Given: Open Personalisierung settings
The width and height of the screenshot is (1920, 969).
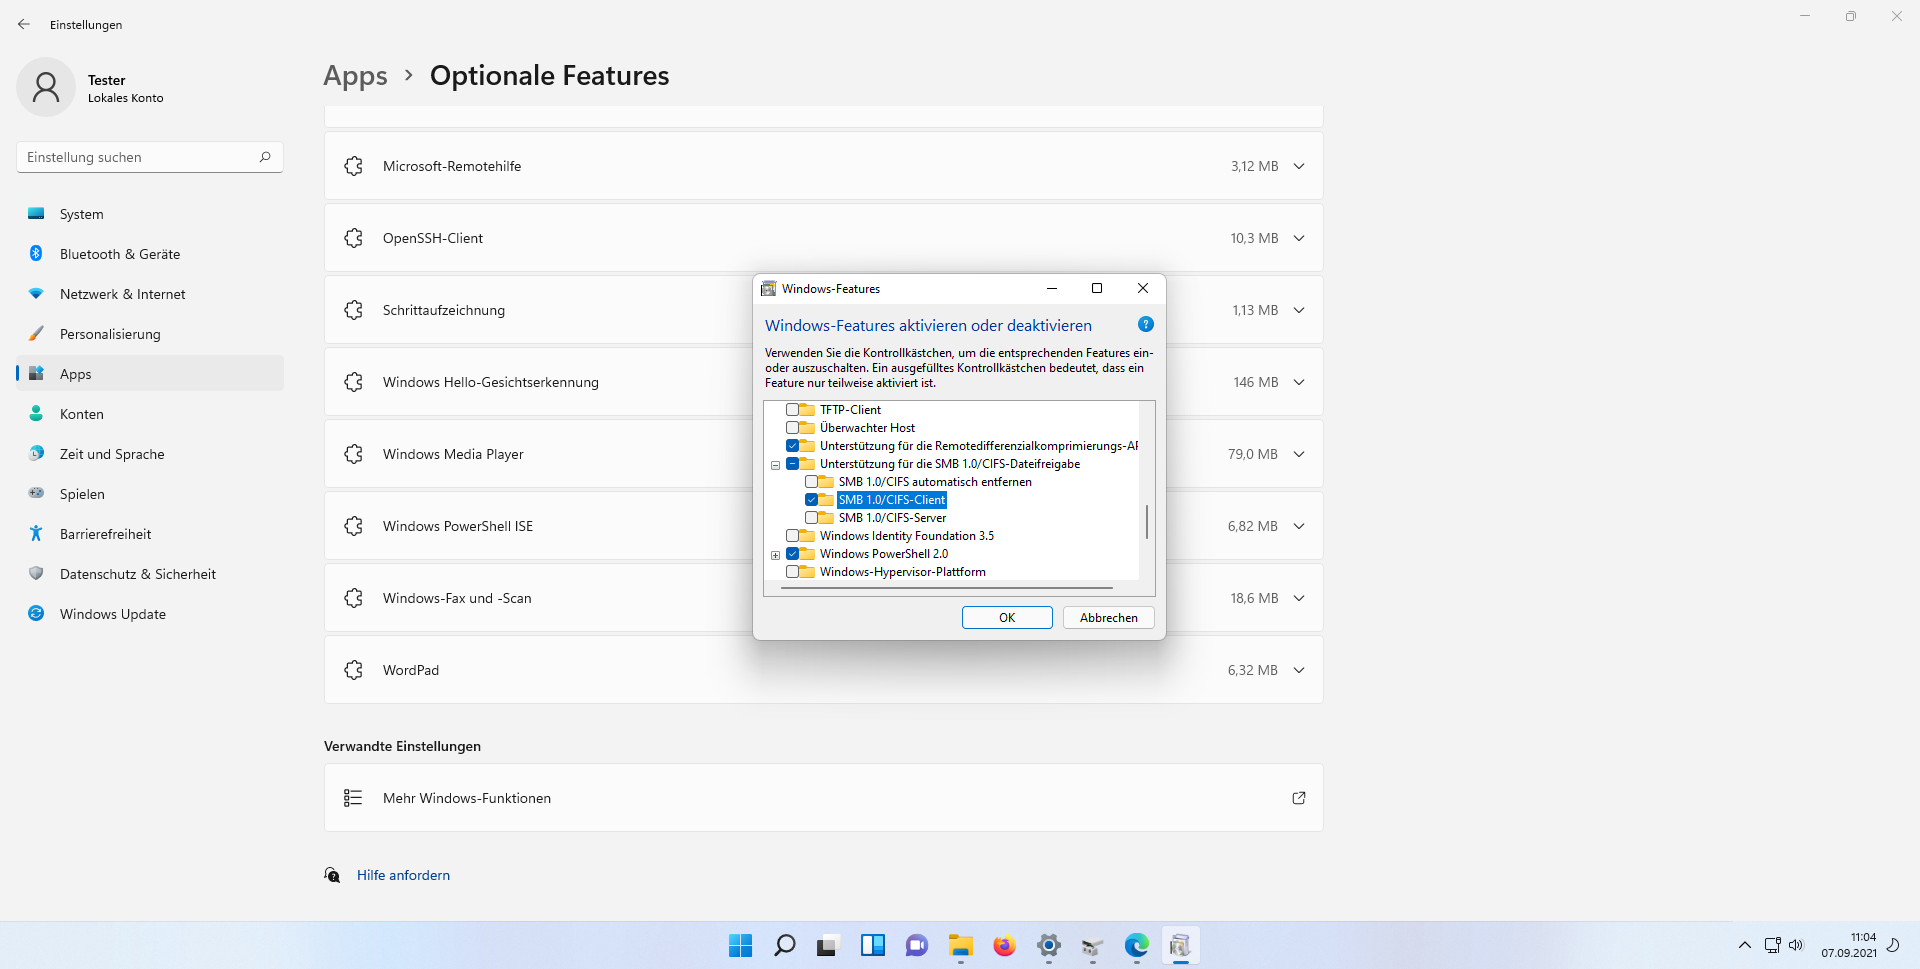Looking at the screenshot, I should 150,334.
